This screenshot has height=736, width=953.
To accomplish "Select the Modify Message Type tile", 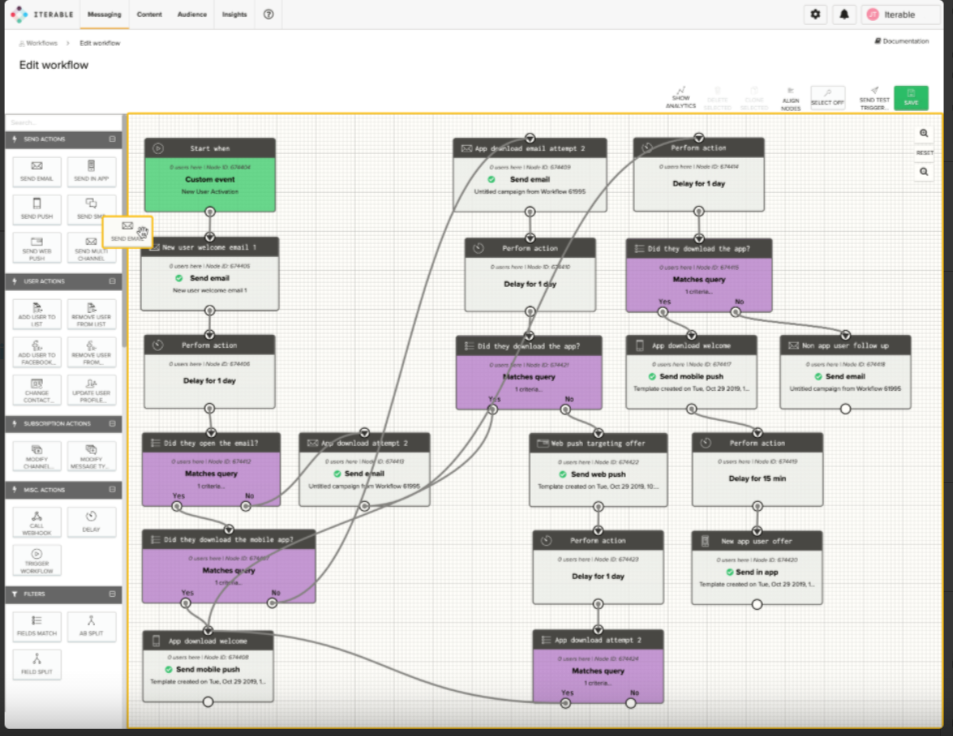I will point(91,456).
